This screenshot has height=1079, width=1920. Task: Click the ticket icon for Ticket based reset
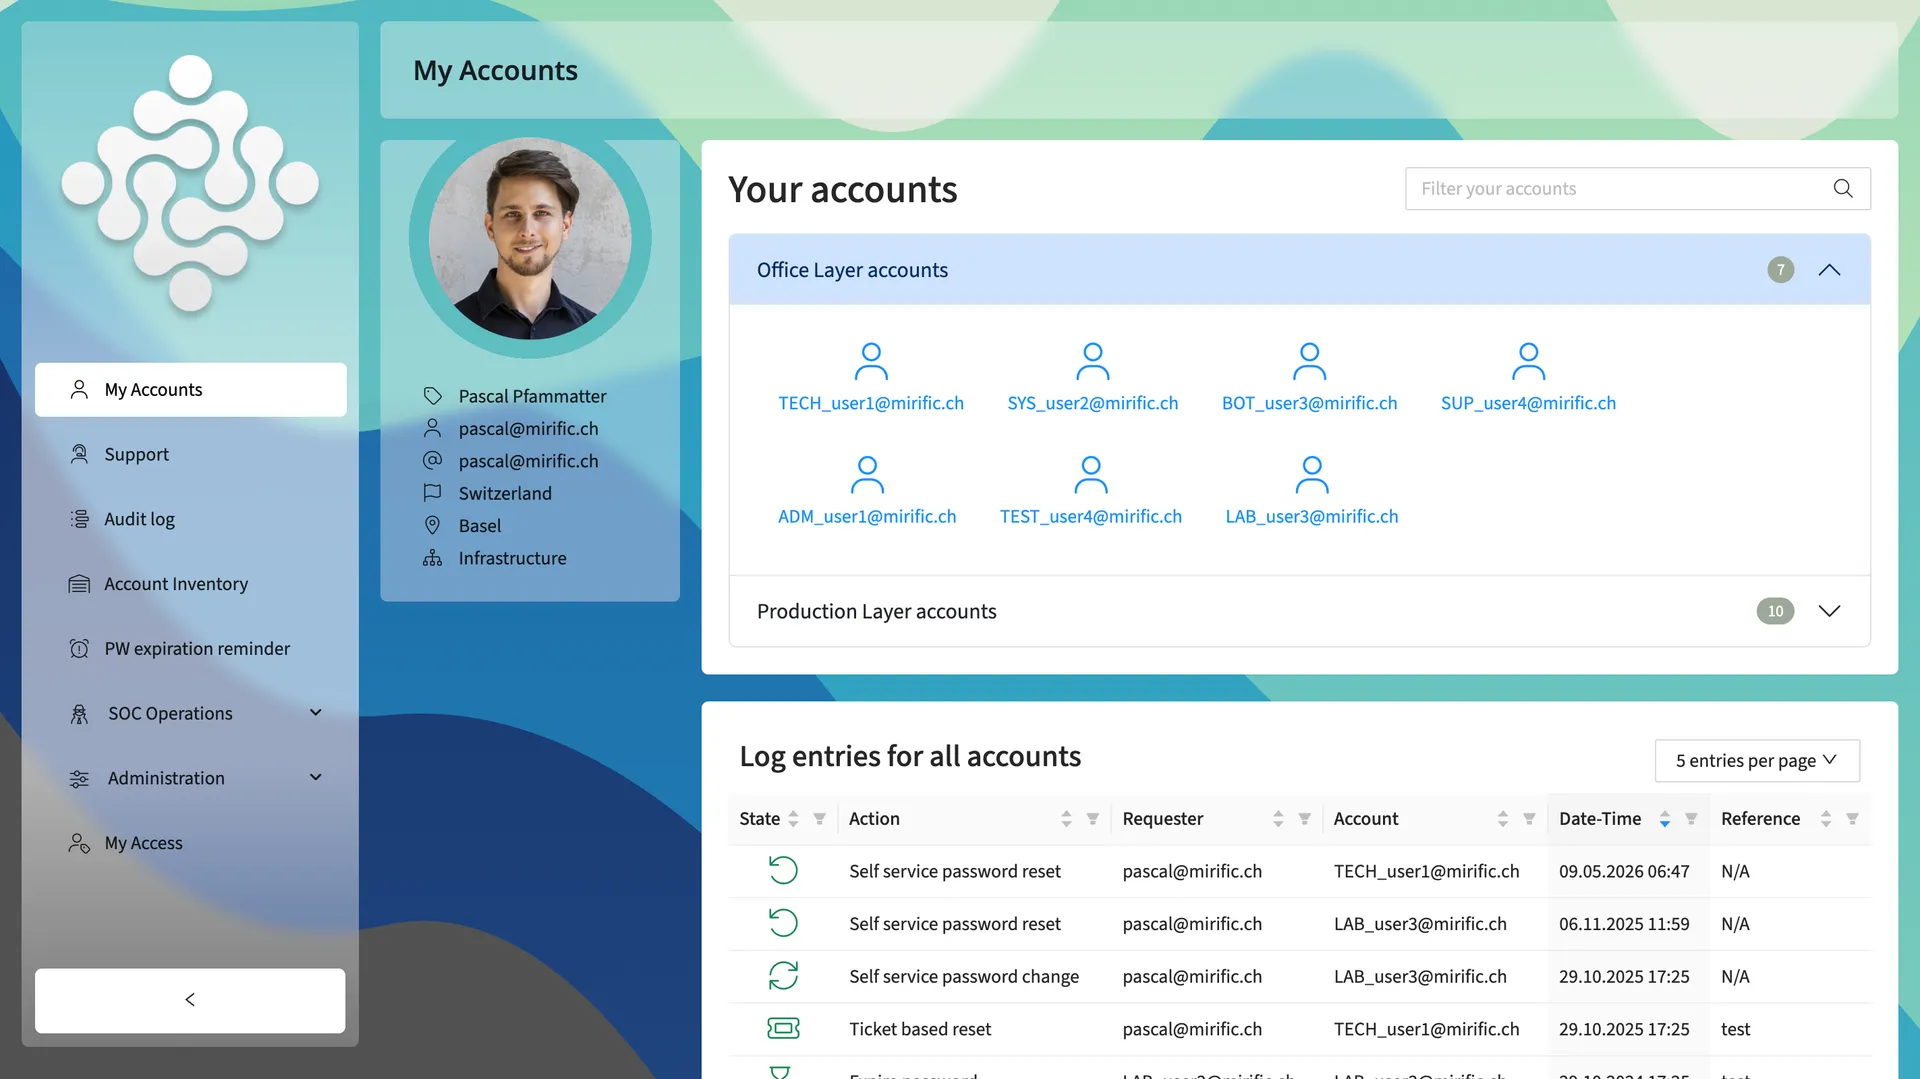[783, 1028]
